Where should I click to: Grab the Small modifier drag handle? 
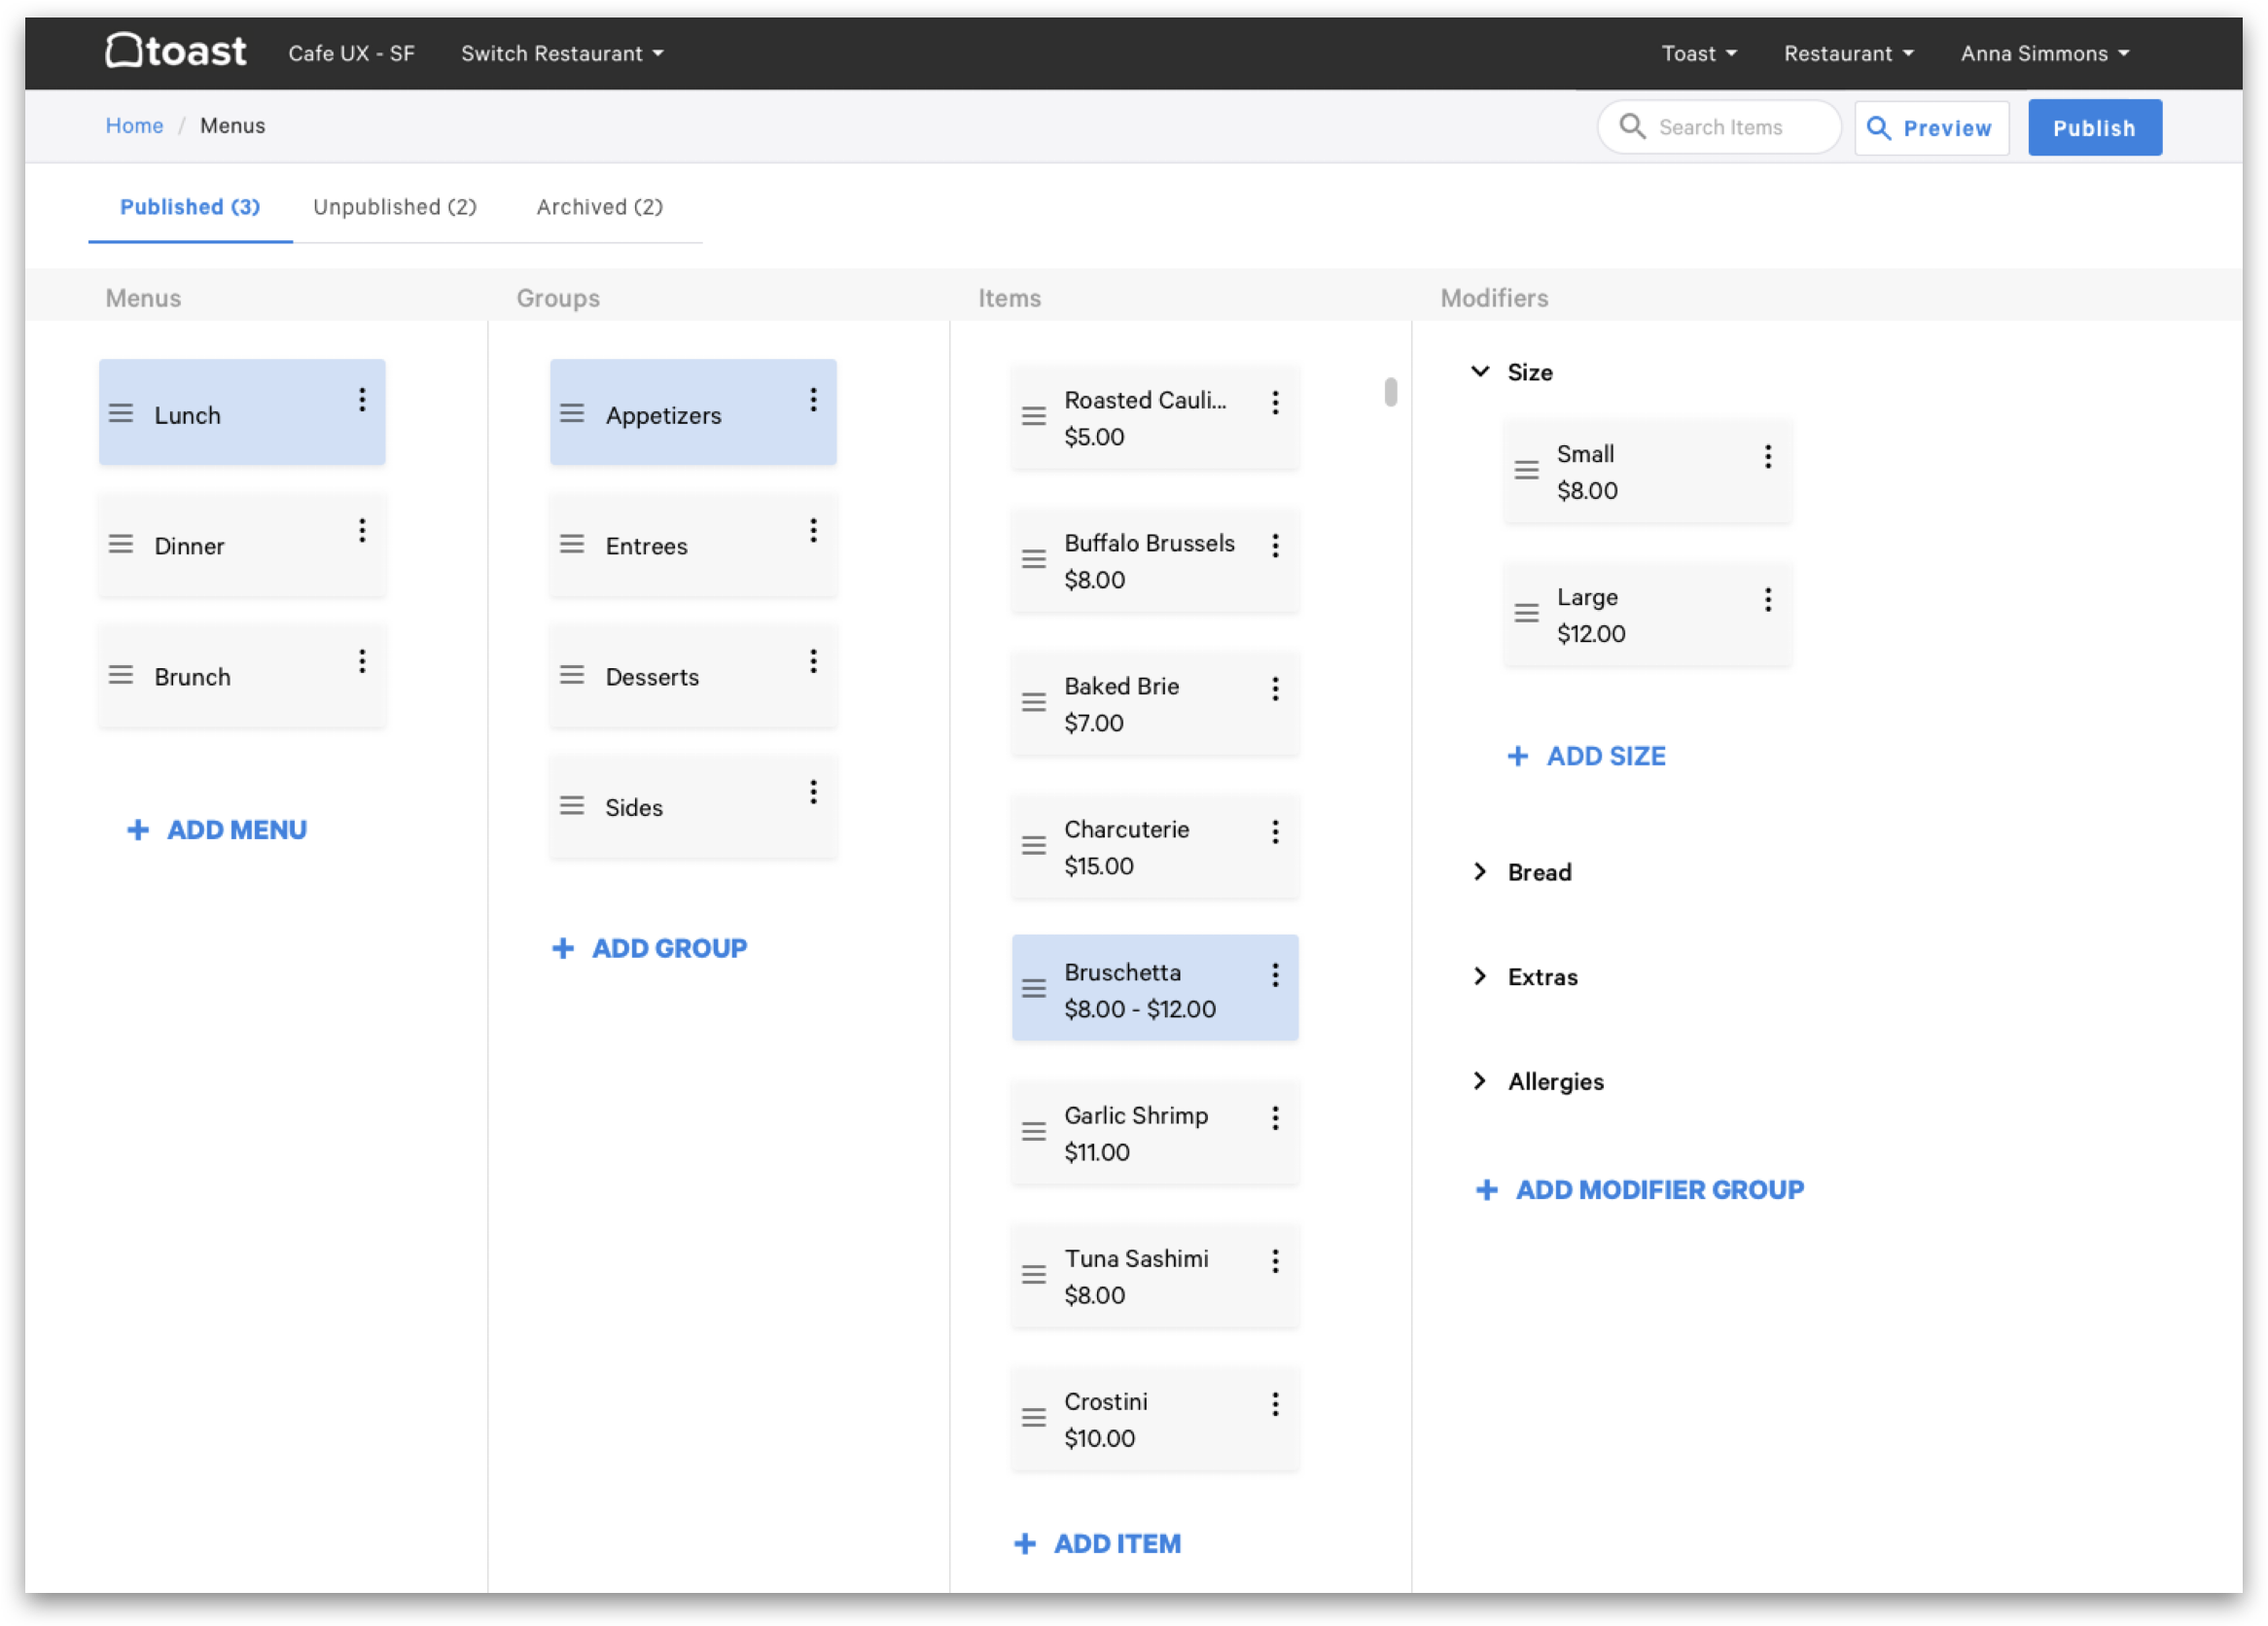tap(1526, 470)
